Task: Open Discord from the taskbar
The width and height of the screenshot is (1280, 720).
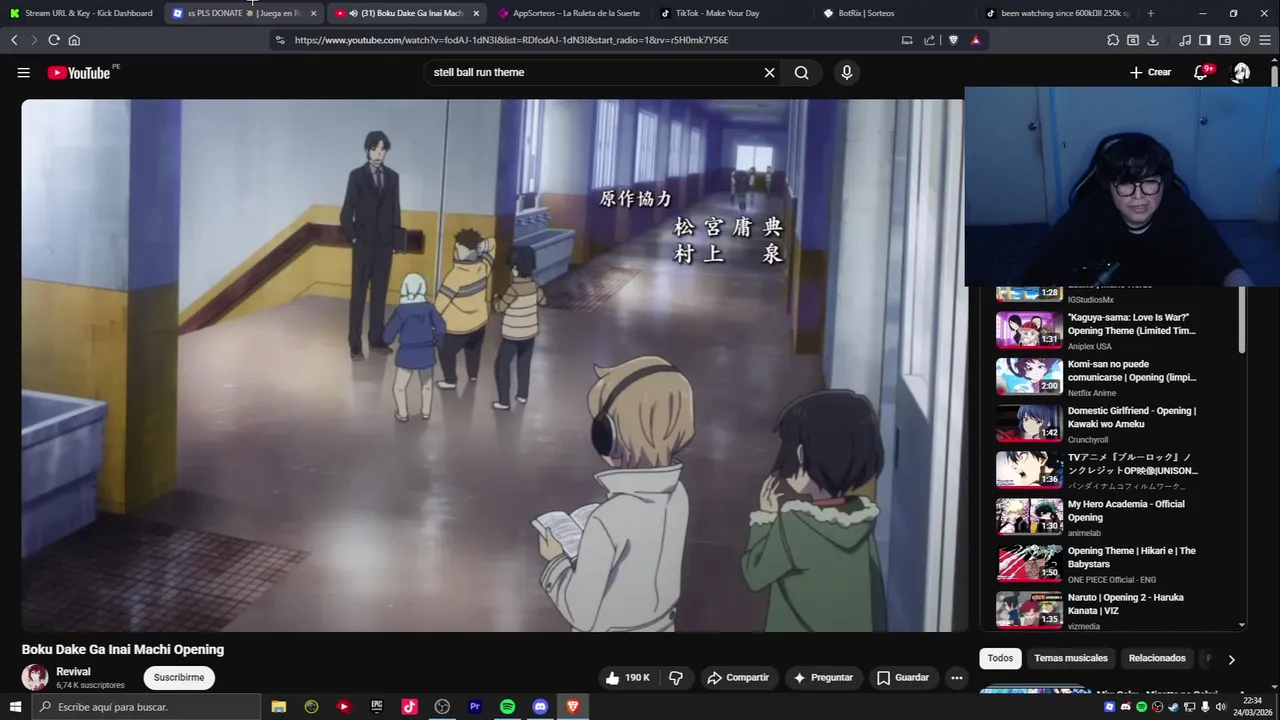Action: pos(540,707)
